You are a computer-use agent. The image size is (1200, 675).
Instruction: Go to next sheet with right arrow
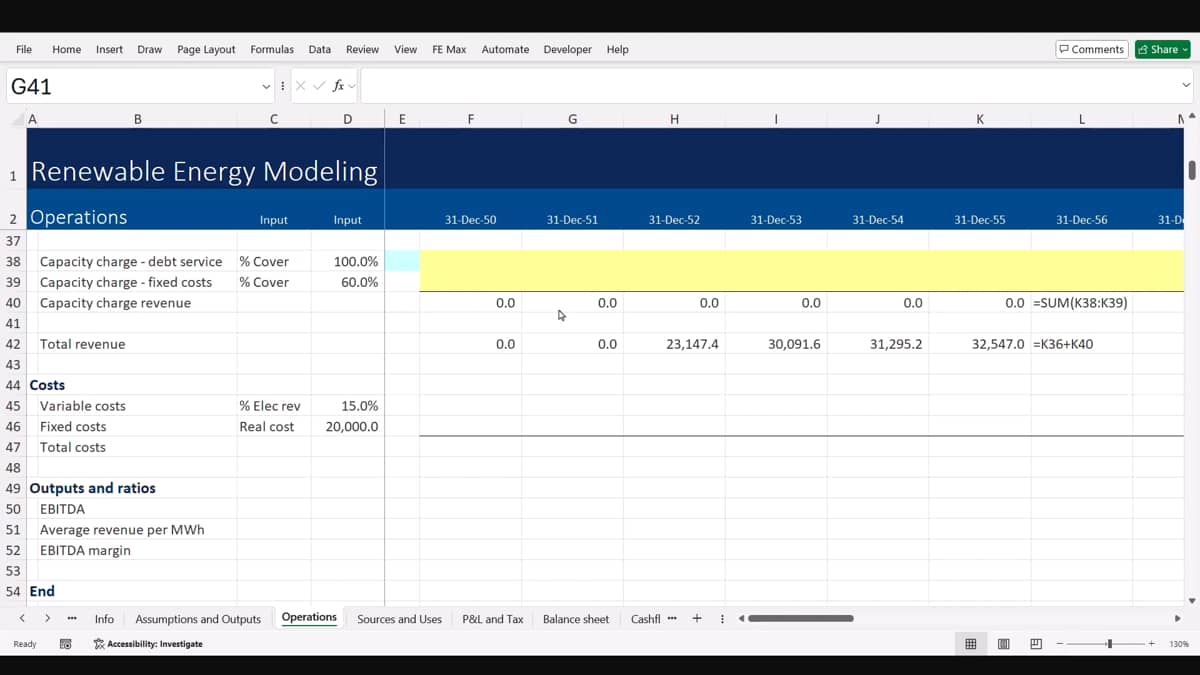[x=47, y=618]
